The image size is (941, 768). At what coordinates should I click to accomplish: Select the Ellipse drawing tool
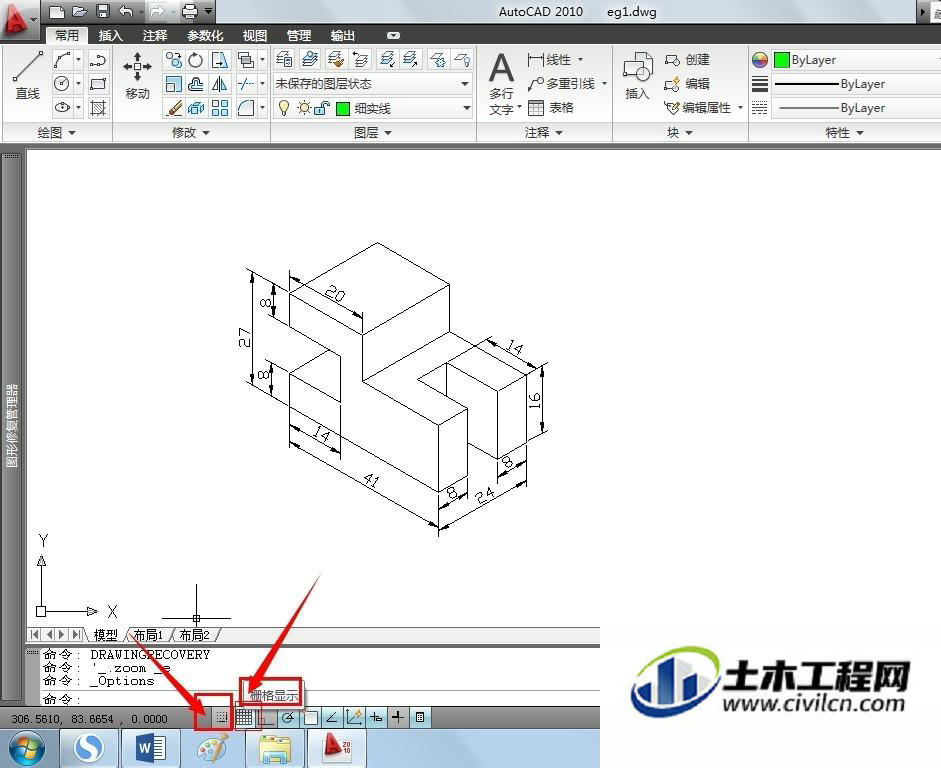[x=61, y=107]
